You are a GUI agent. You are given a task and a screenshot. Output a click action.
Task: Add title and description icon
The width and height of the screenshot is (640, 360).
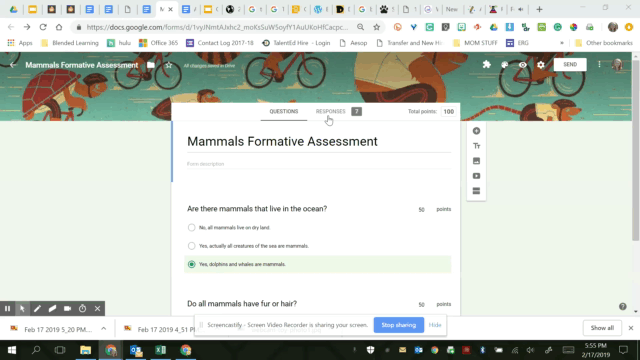pos(476,146)
